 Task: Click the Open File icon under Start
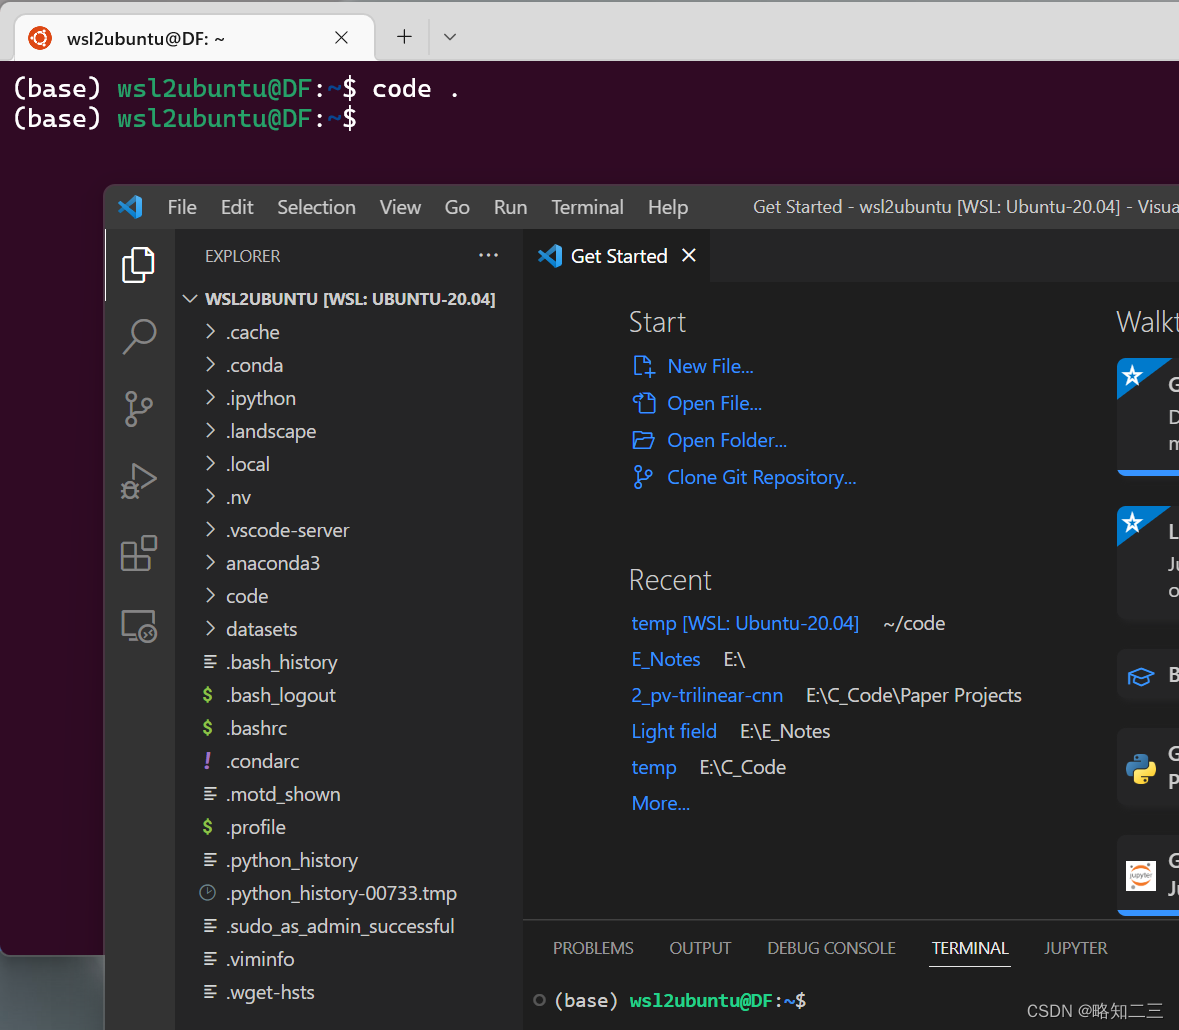point(644,404)
